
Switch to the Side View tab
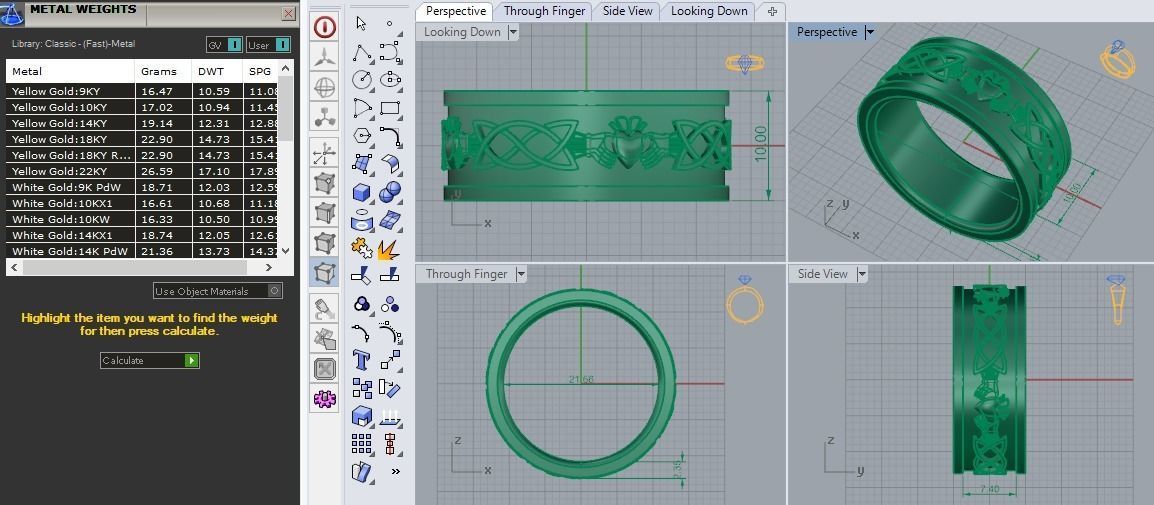pyautogui.click(x=627, y=11)
